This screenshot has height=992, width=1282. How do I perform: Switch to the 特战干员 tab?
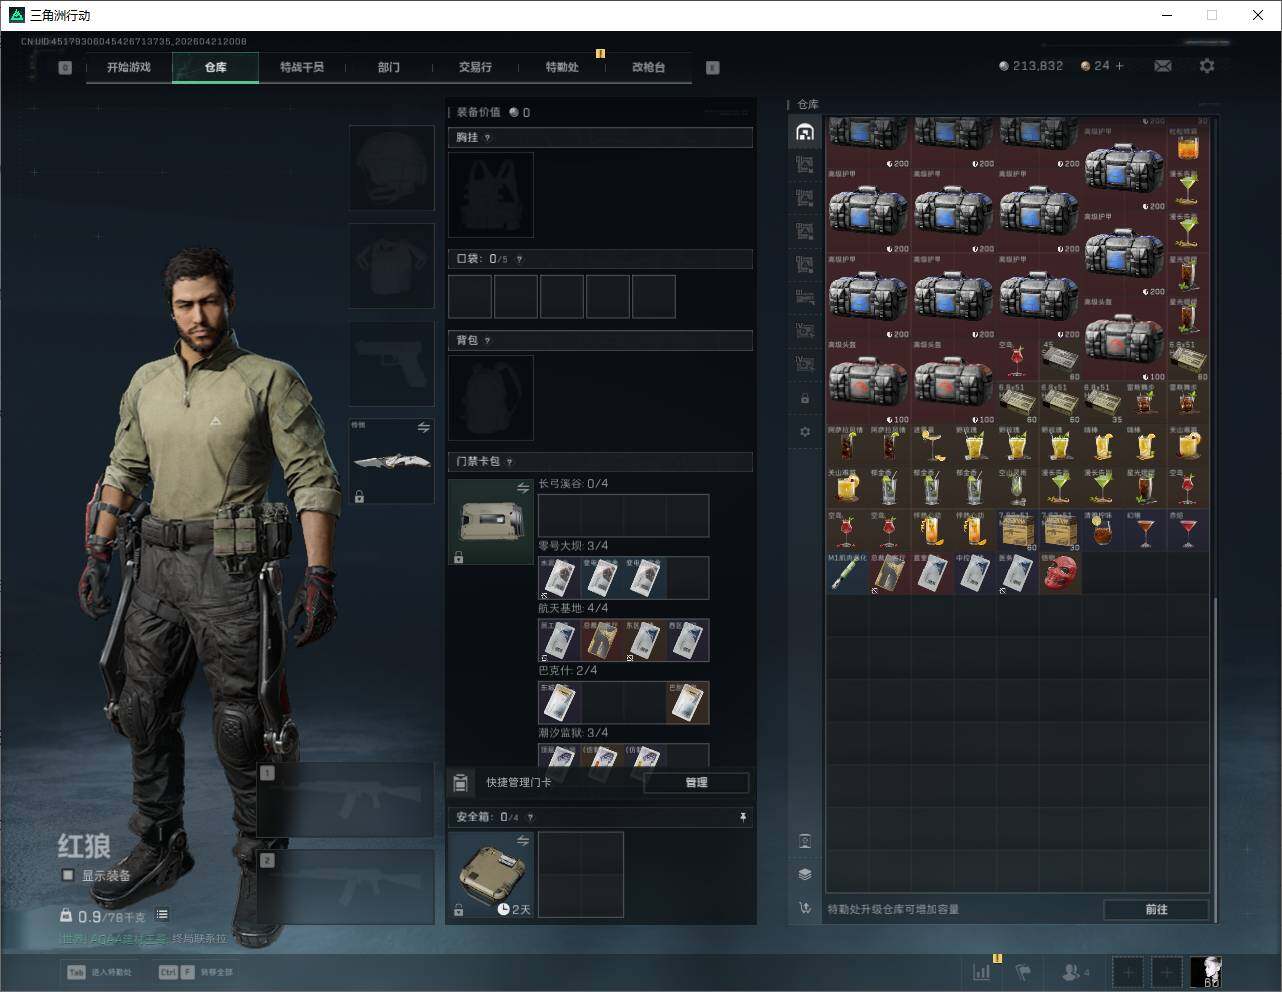tap(302, 67)
